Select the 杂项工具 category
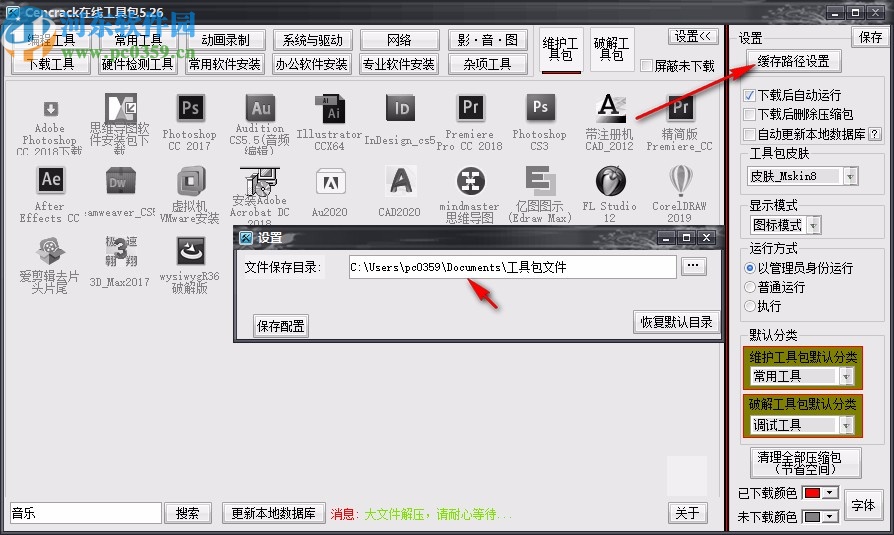Viewport: 894px width, 535px height. 487,64
